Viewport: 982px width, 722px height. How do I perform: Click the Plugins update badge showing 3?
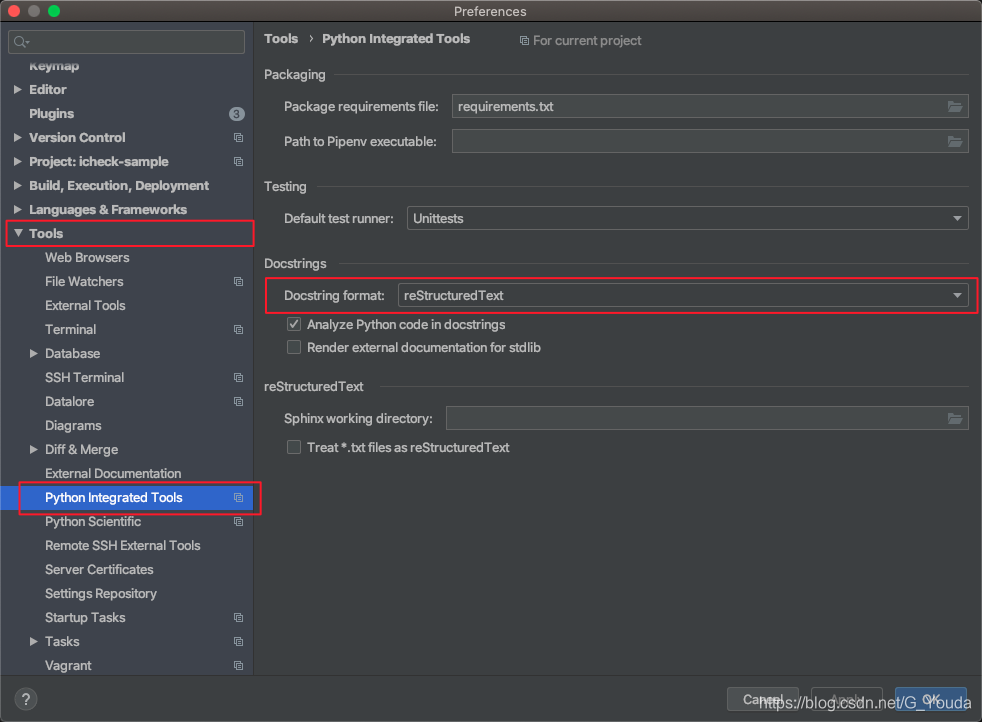click(237, 113)
